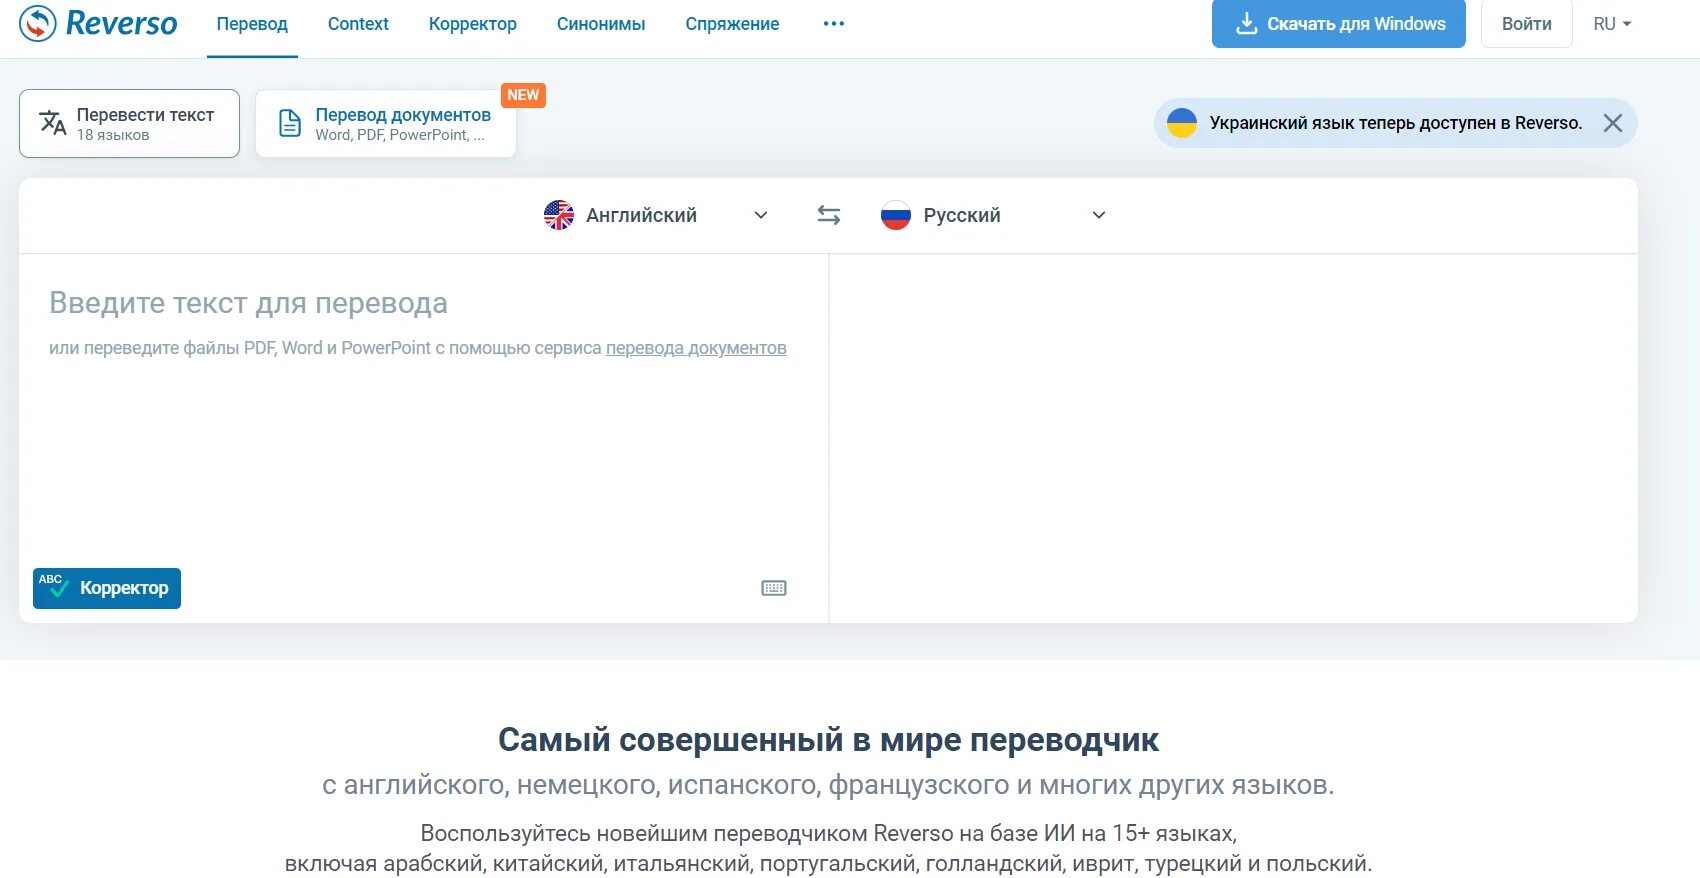Swap source and target languages
Image resolution: width=1700 pixels, height=878 pixels.
(x=829, y=215)
